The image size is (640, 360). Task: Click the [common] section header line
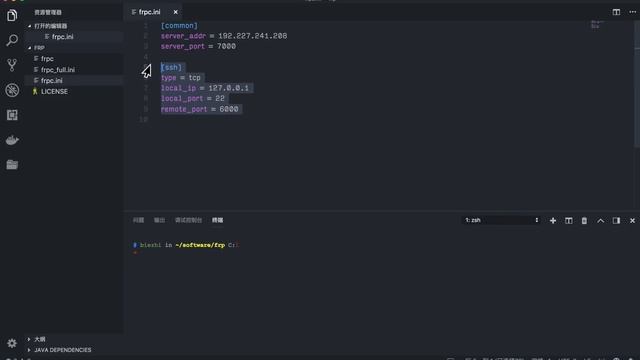179,26
